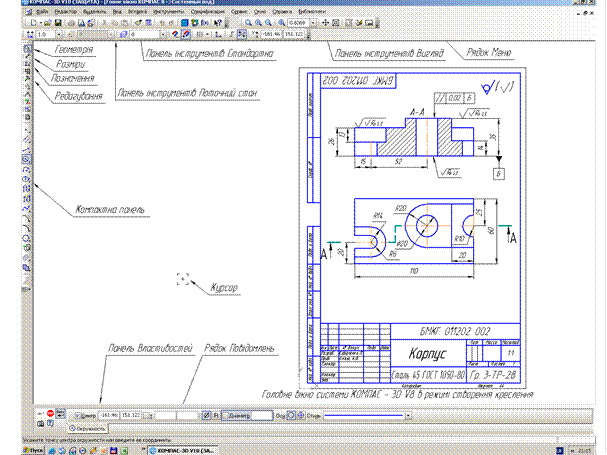Image resolution: width=607 pixels, height=455 pixels.
Task: Click the Save diskette icon
Action: tap(58, 23)
